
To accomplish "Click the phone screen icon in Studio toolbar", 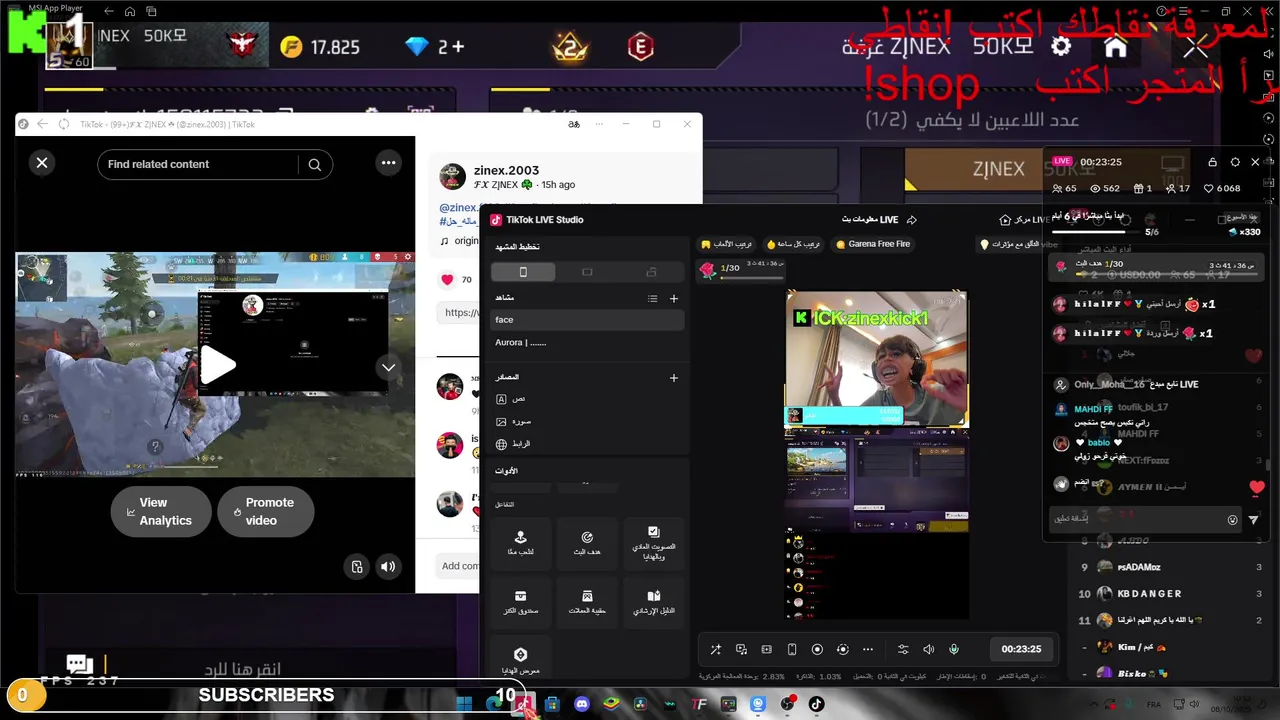I will (792, 649).
